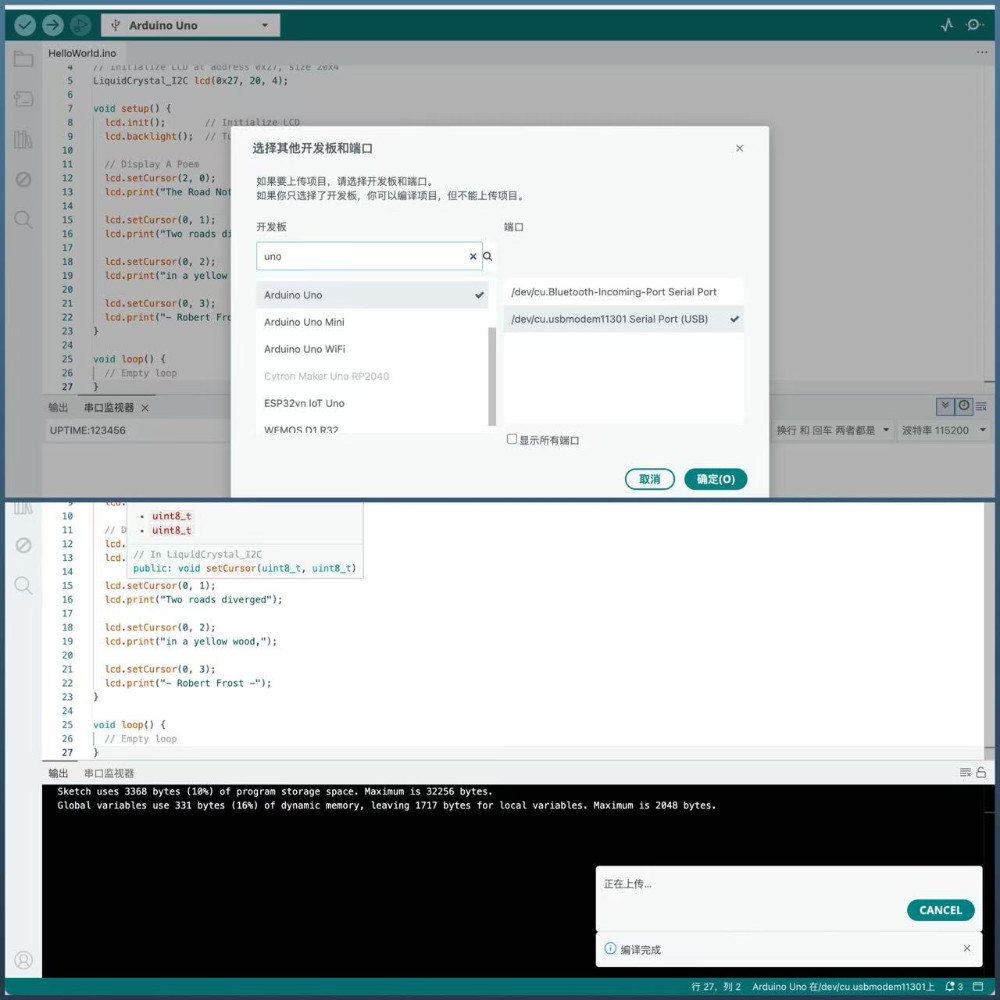
Task: Click the magnifier icon in board search
Action: tap(488, 256)
